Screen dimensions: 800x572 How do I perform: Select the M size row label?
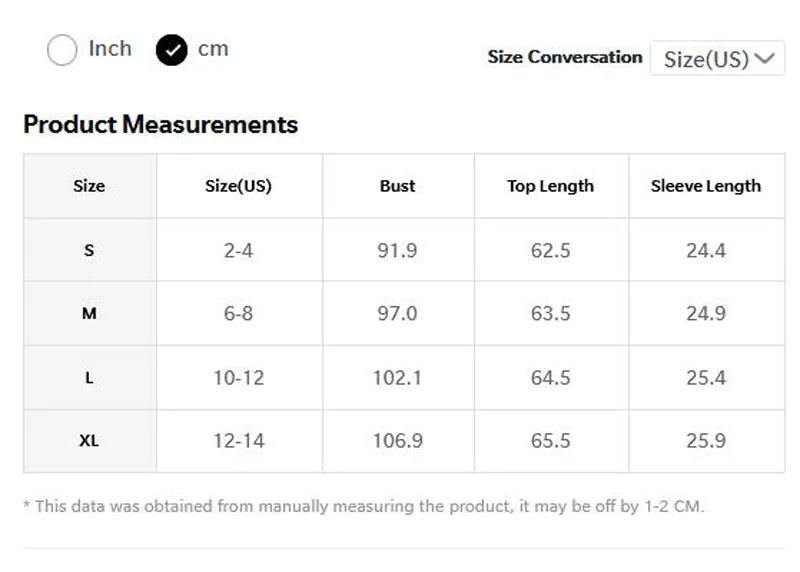[89, 314]
